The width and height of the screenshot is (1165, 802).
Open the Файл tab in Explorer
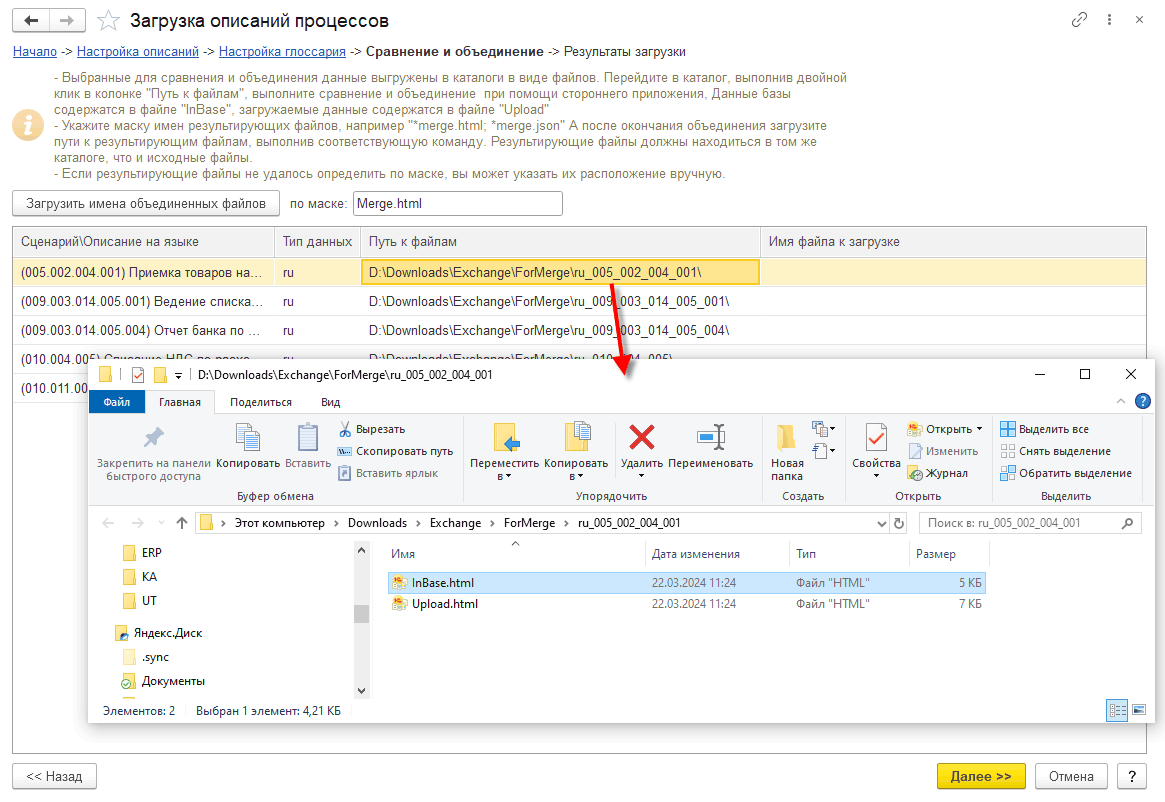click(117, 402)
